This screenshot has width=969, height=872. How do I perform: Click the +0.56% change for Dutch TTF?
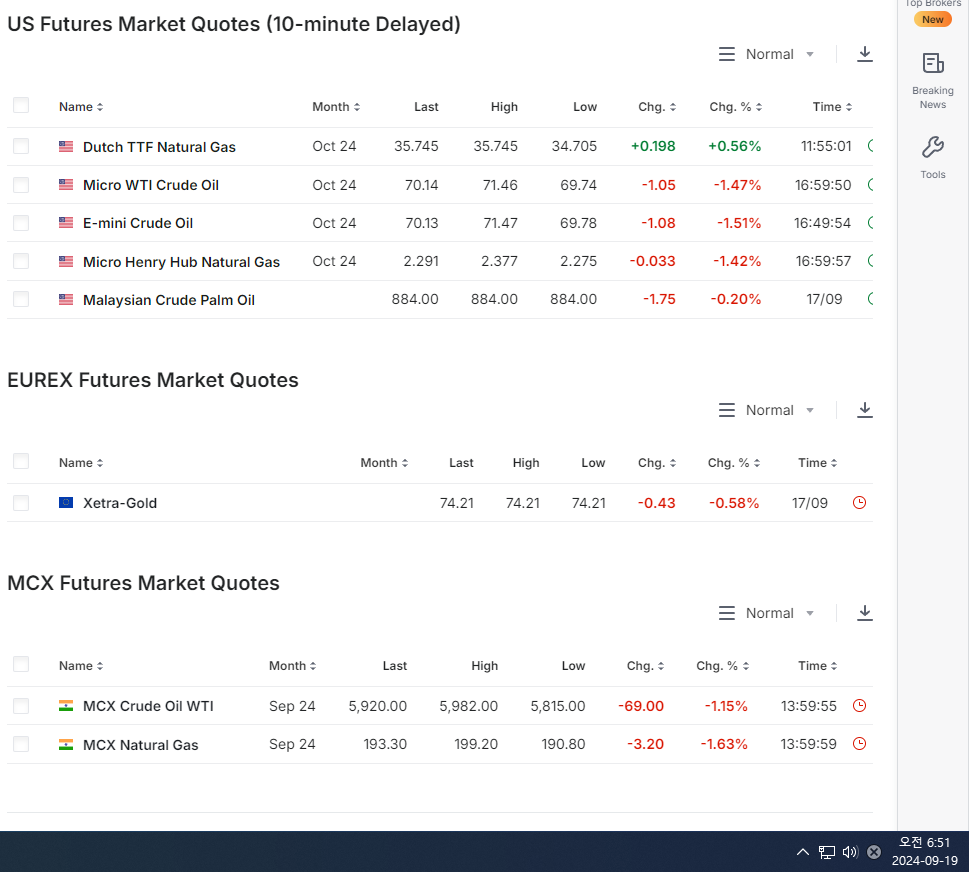[734, 146]
